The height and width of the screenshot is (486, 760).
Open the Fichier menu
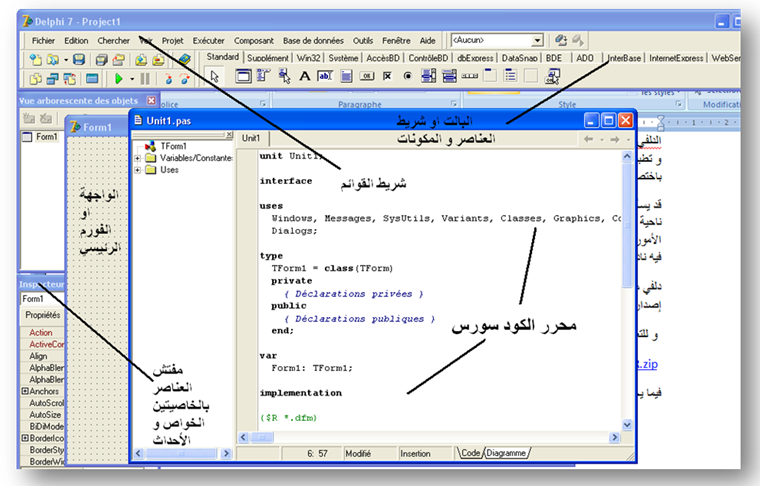pos(43,41)
